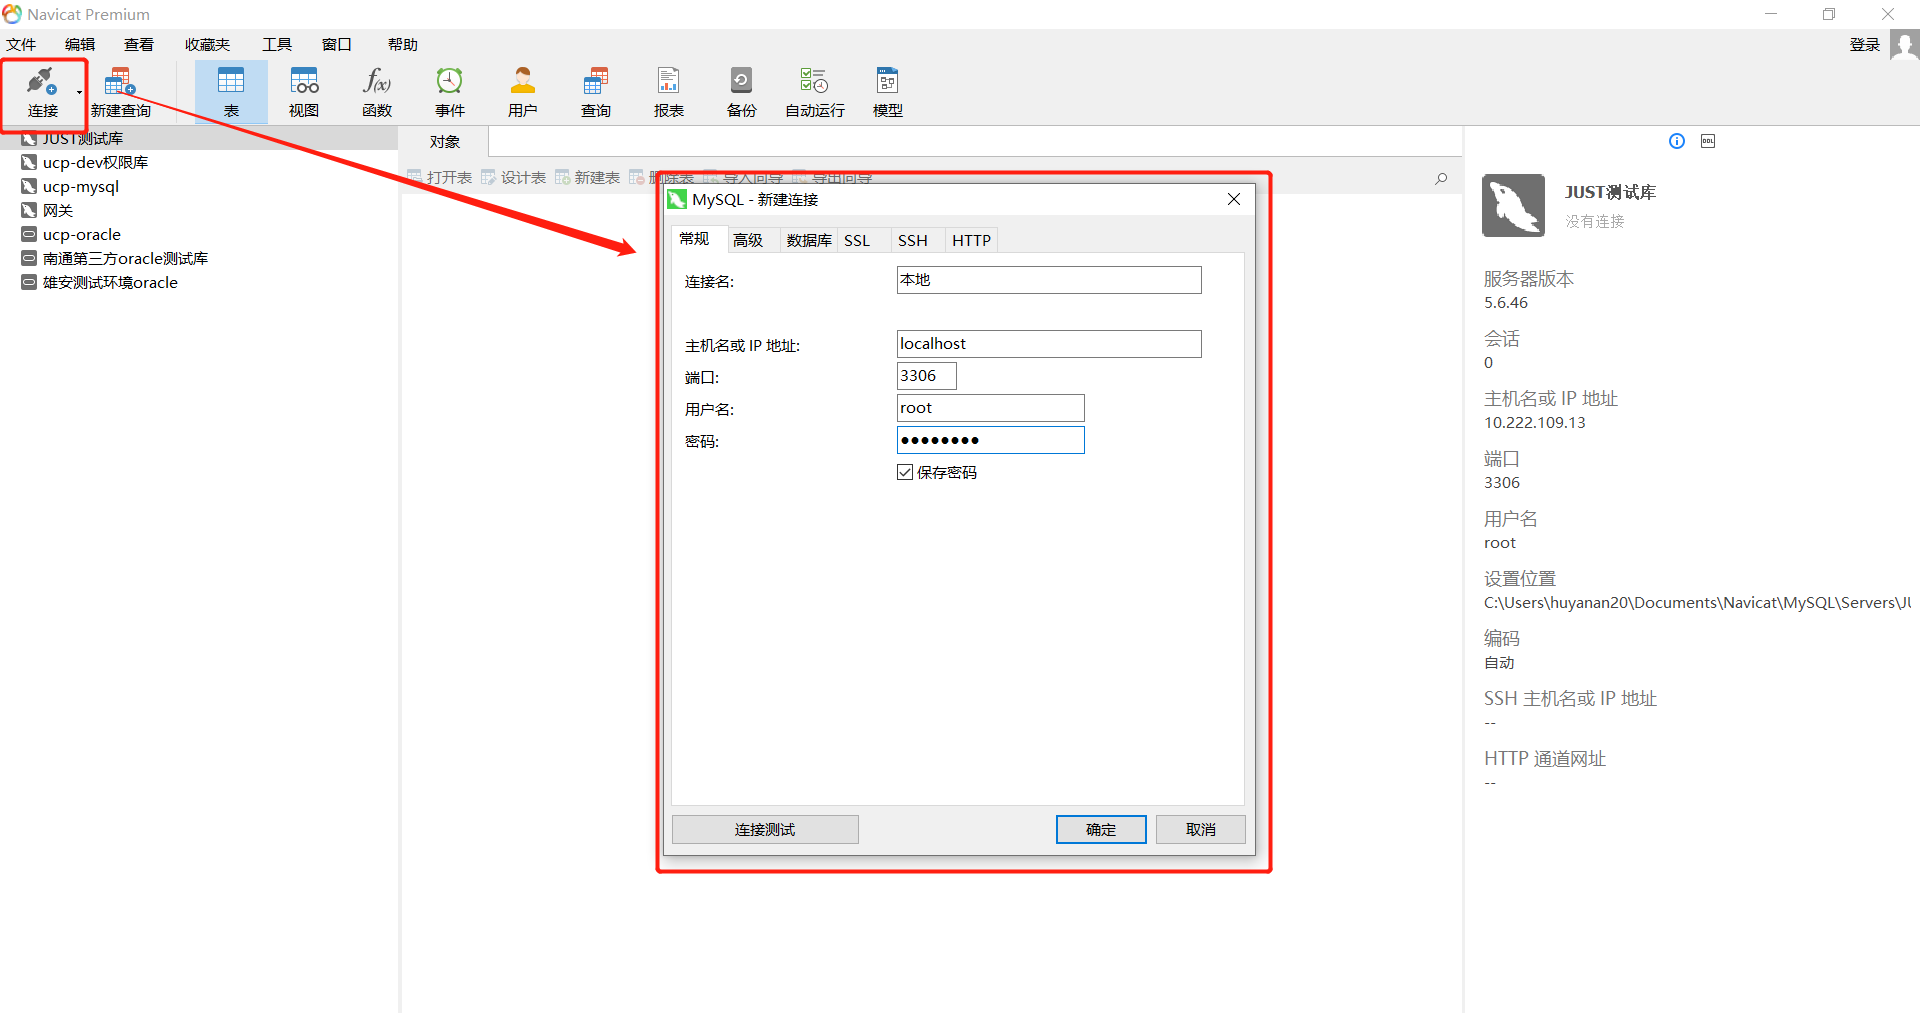Click Design Table (设计表) button
1920x1013 pixels.
click(514, 178)
